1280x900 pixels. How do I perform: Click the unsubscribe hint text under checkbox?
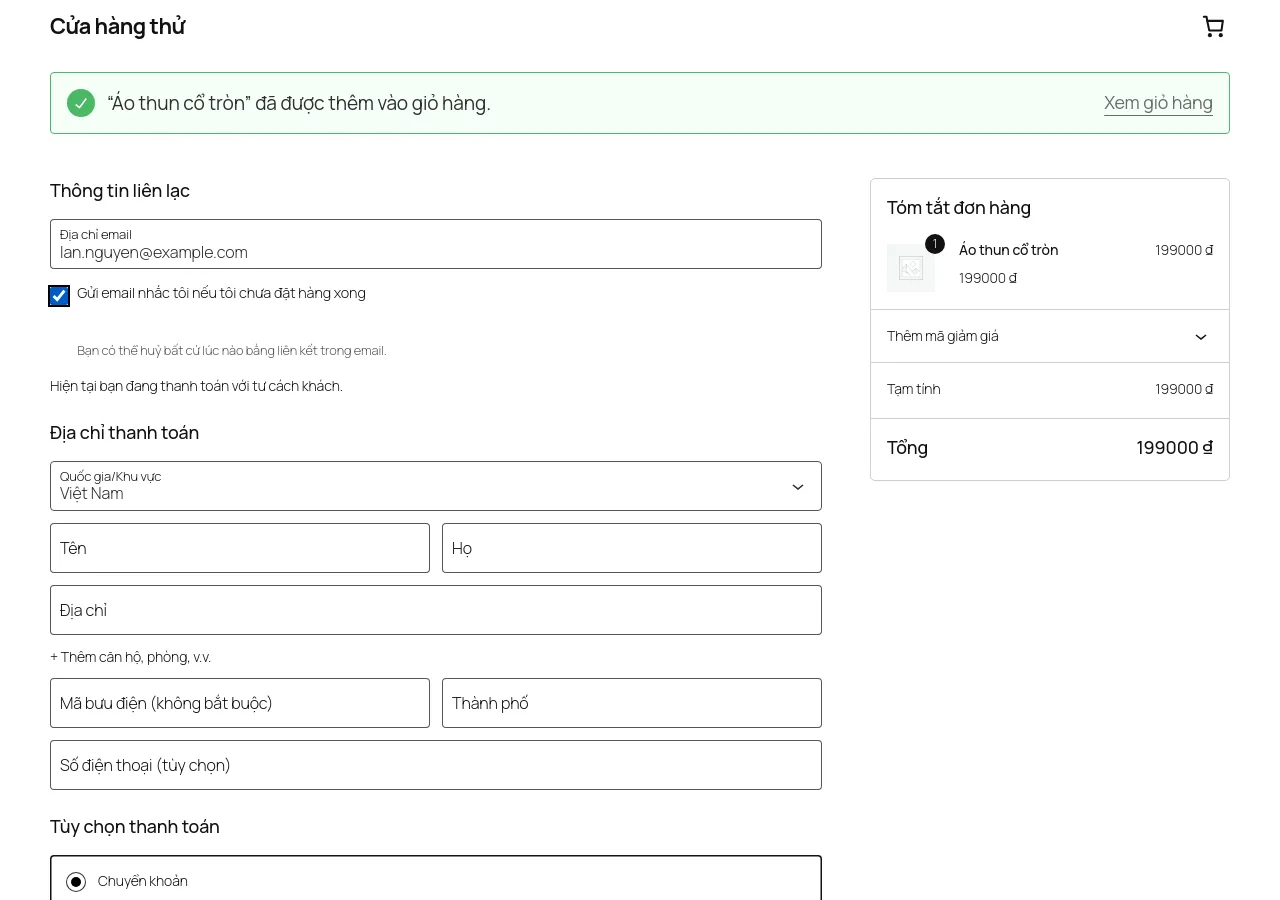tap(232, 350)
